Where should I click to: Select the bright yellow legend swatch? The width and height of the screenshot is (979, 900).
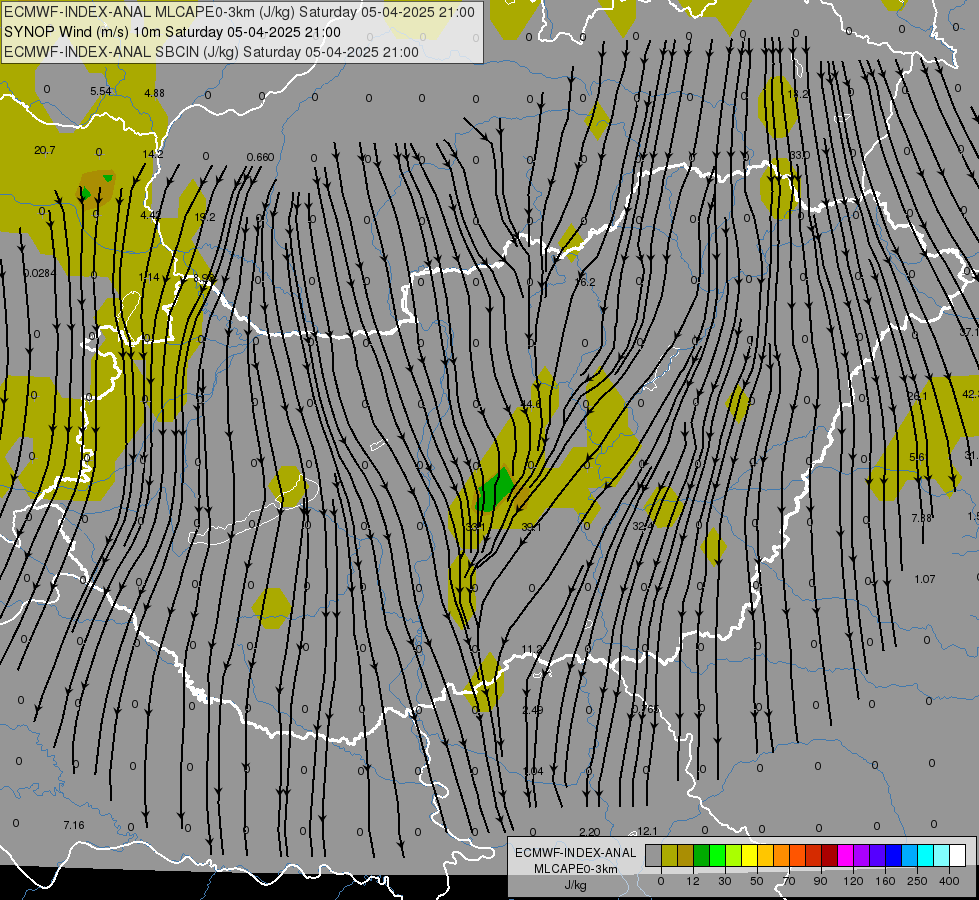pyautogui.click(x=750, y=856)
